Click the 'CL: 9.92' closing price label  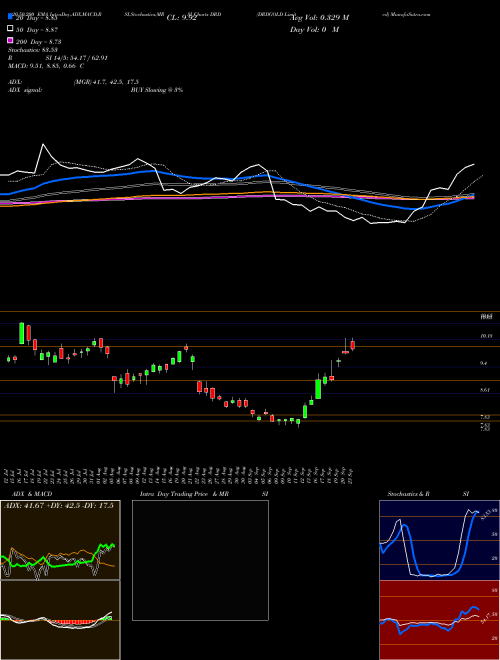[x=182, y=18]
